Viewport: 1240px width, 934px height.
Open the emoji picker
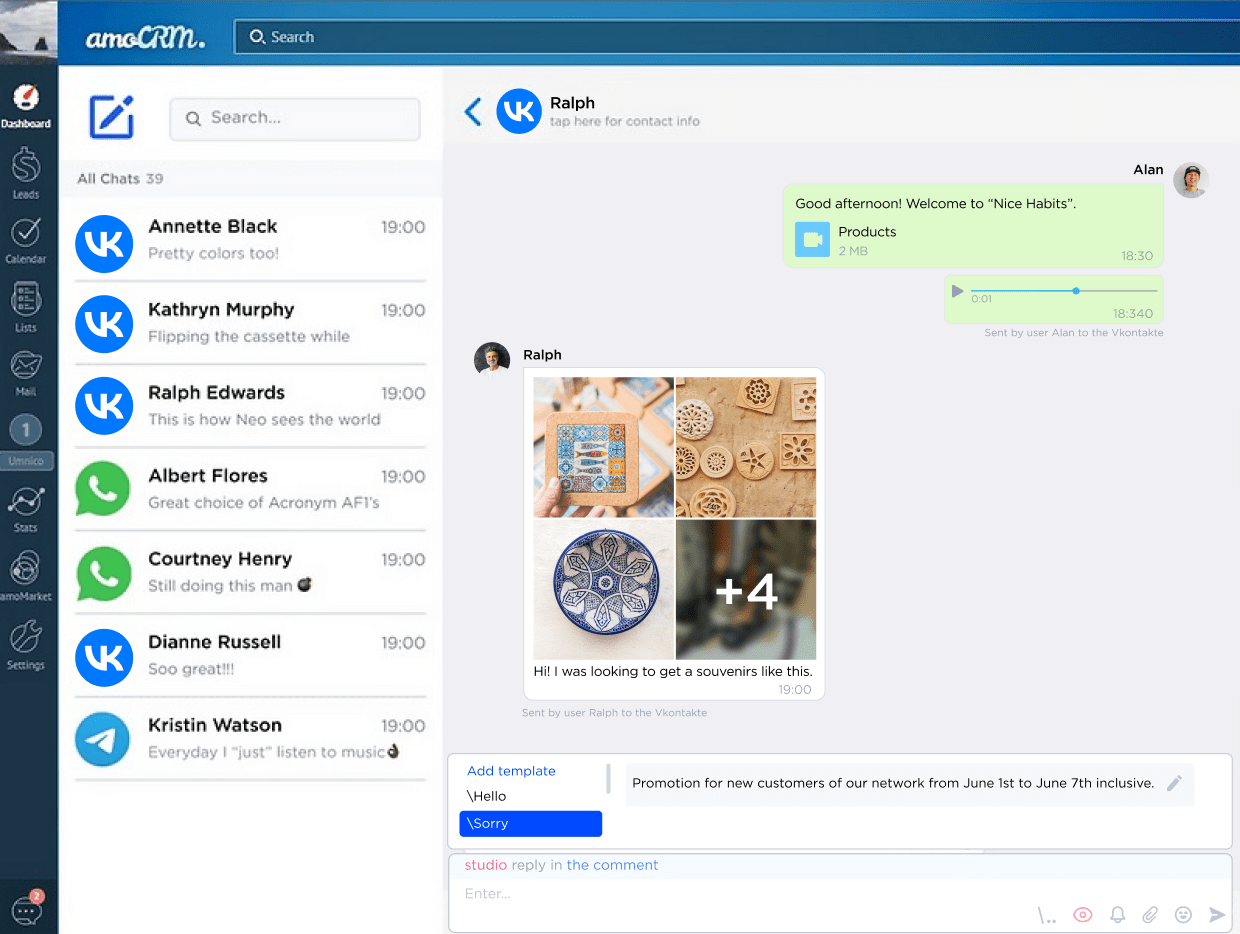1183,914
